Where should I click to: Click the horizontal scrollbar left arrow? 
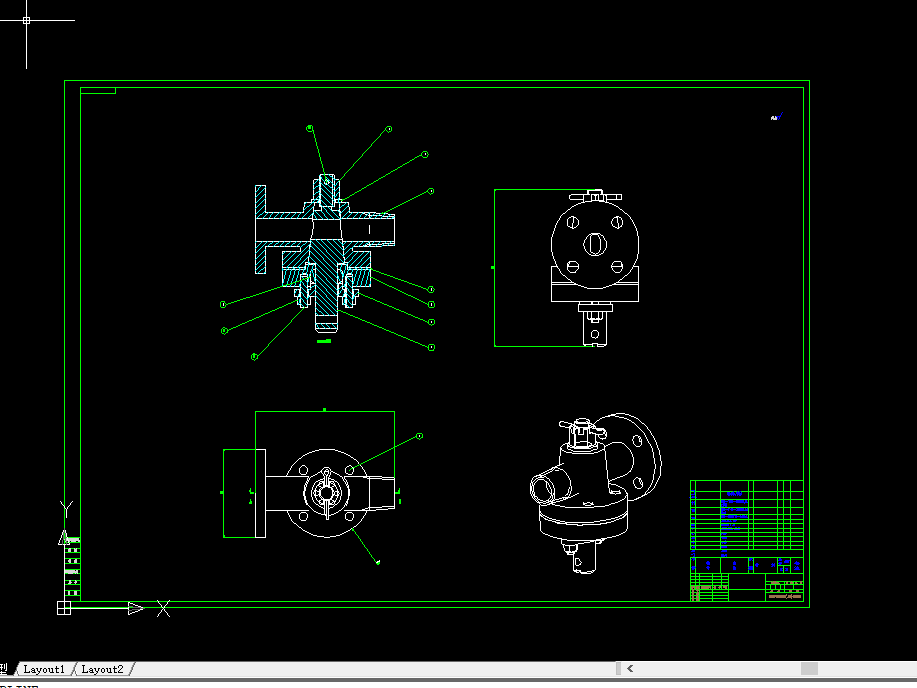(x=630, y=669)
